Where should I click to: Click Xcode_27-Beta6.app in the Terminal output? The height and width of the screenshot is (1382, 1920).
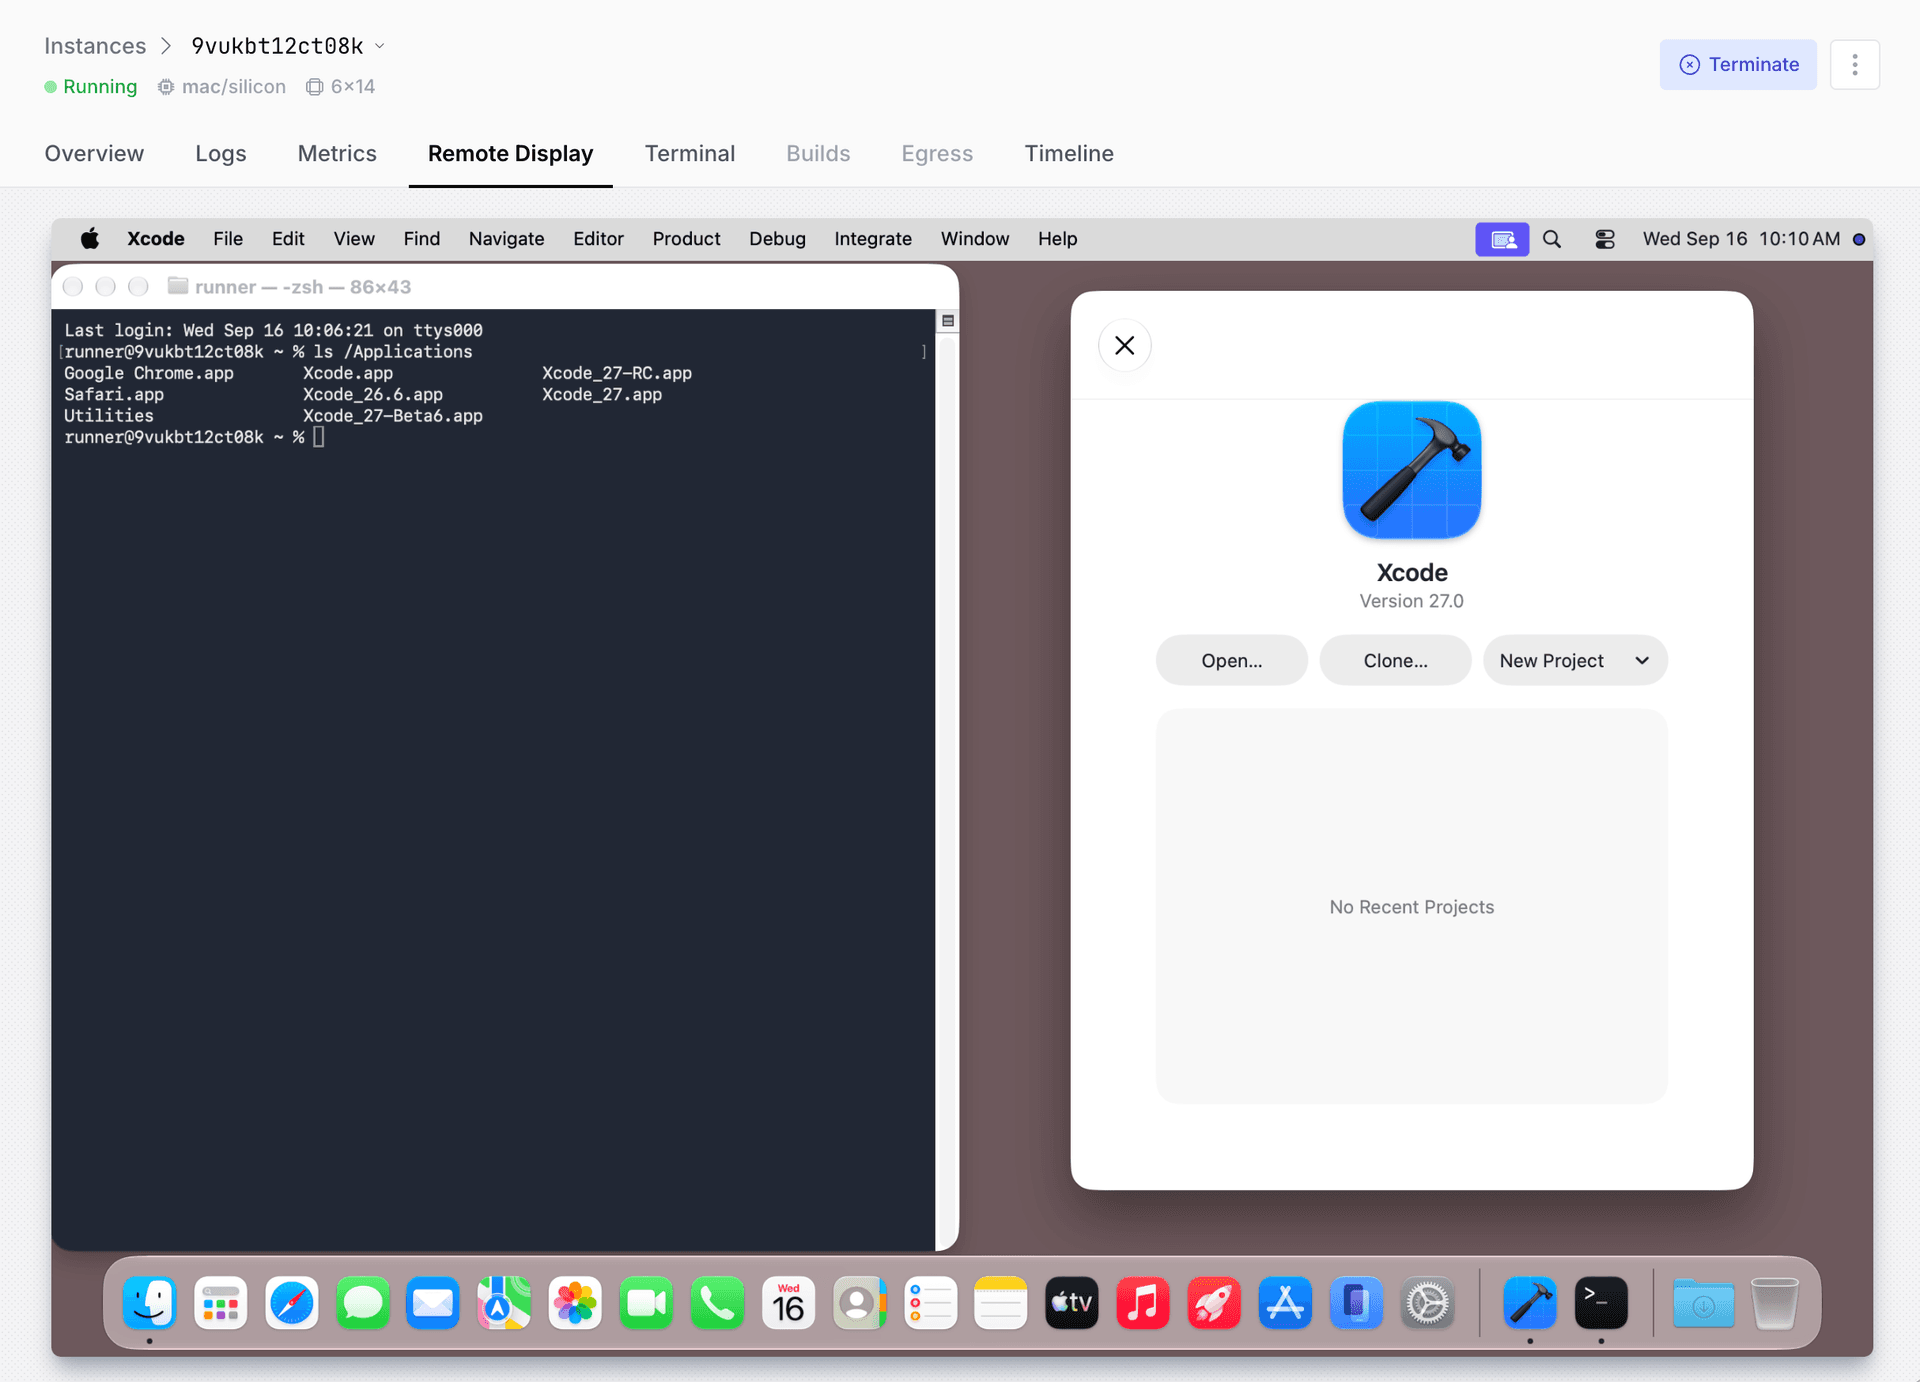pos(393,416)
